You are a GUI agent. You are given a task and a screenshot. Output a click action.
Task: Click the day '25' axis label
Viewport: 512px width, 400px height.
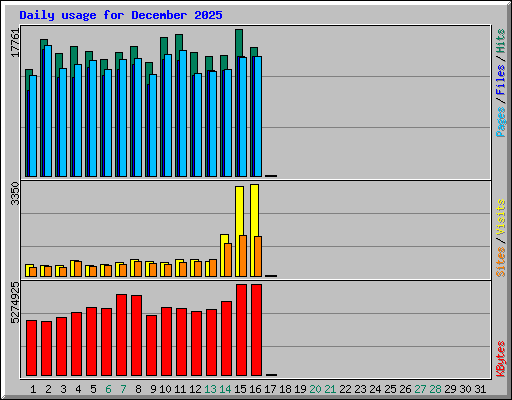(x=390, y=389)
